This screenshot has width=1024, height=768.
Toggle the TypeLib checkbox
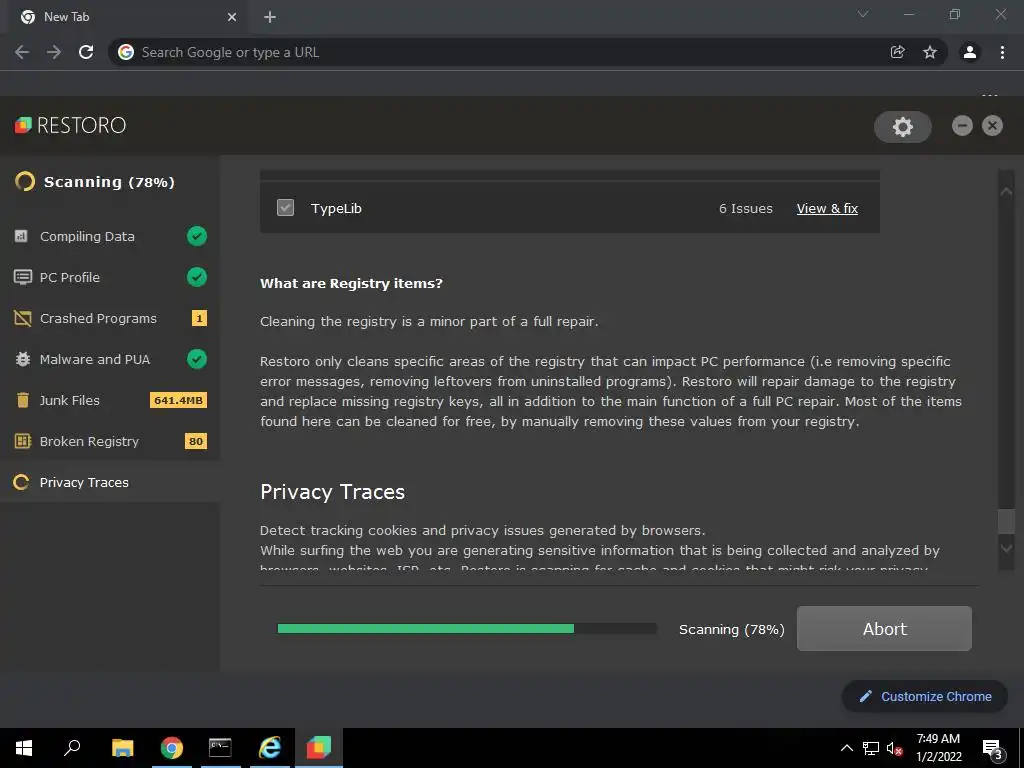(285, 208)
